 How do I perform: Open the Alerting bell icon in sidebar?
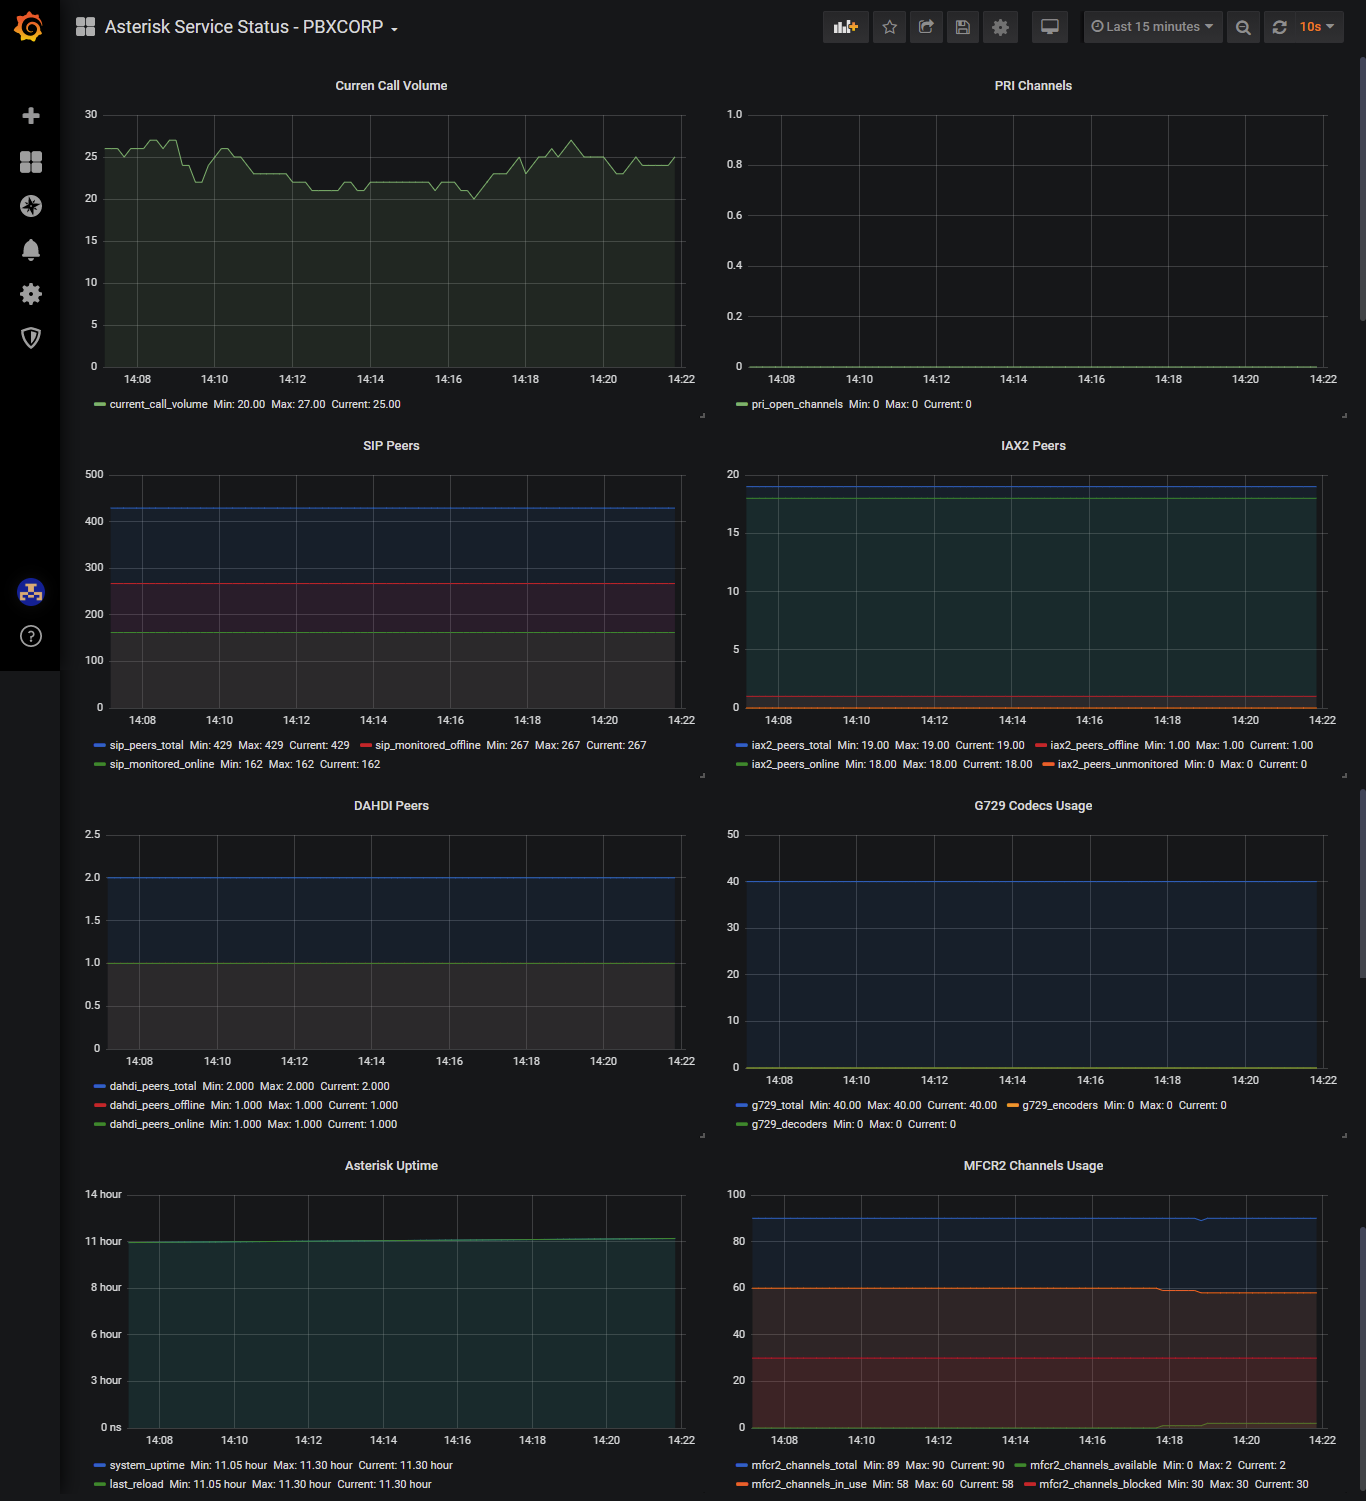tap(31, 250)
